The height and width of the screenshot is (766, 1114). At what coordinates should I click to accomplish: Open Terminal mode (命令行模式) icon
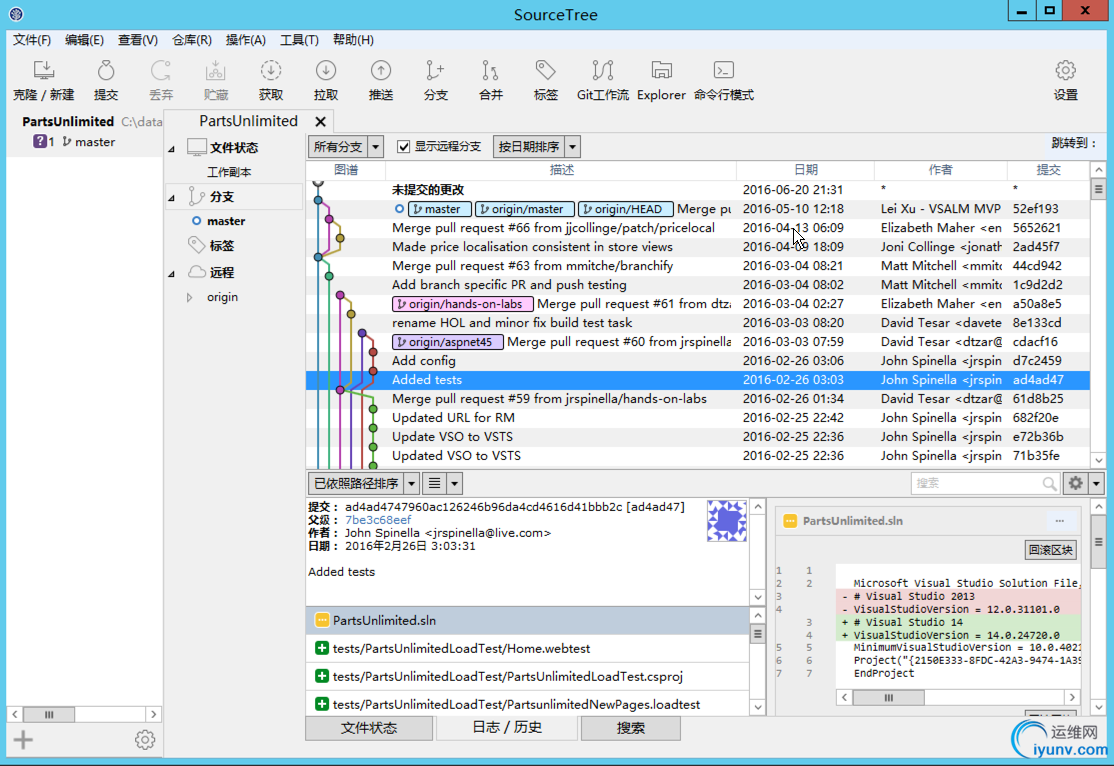pyautogui.click(x=723, y=80)
